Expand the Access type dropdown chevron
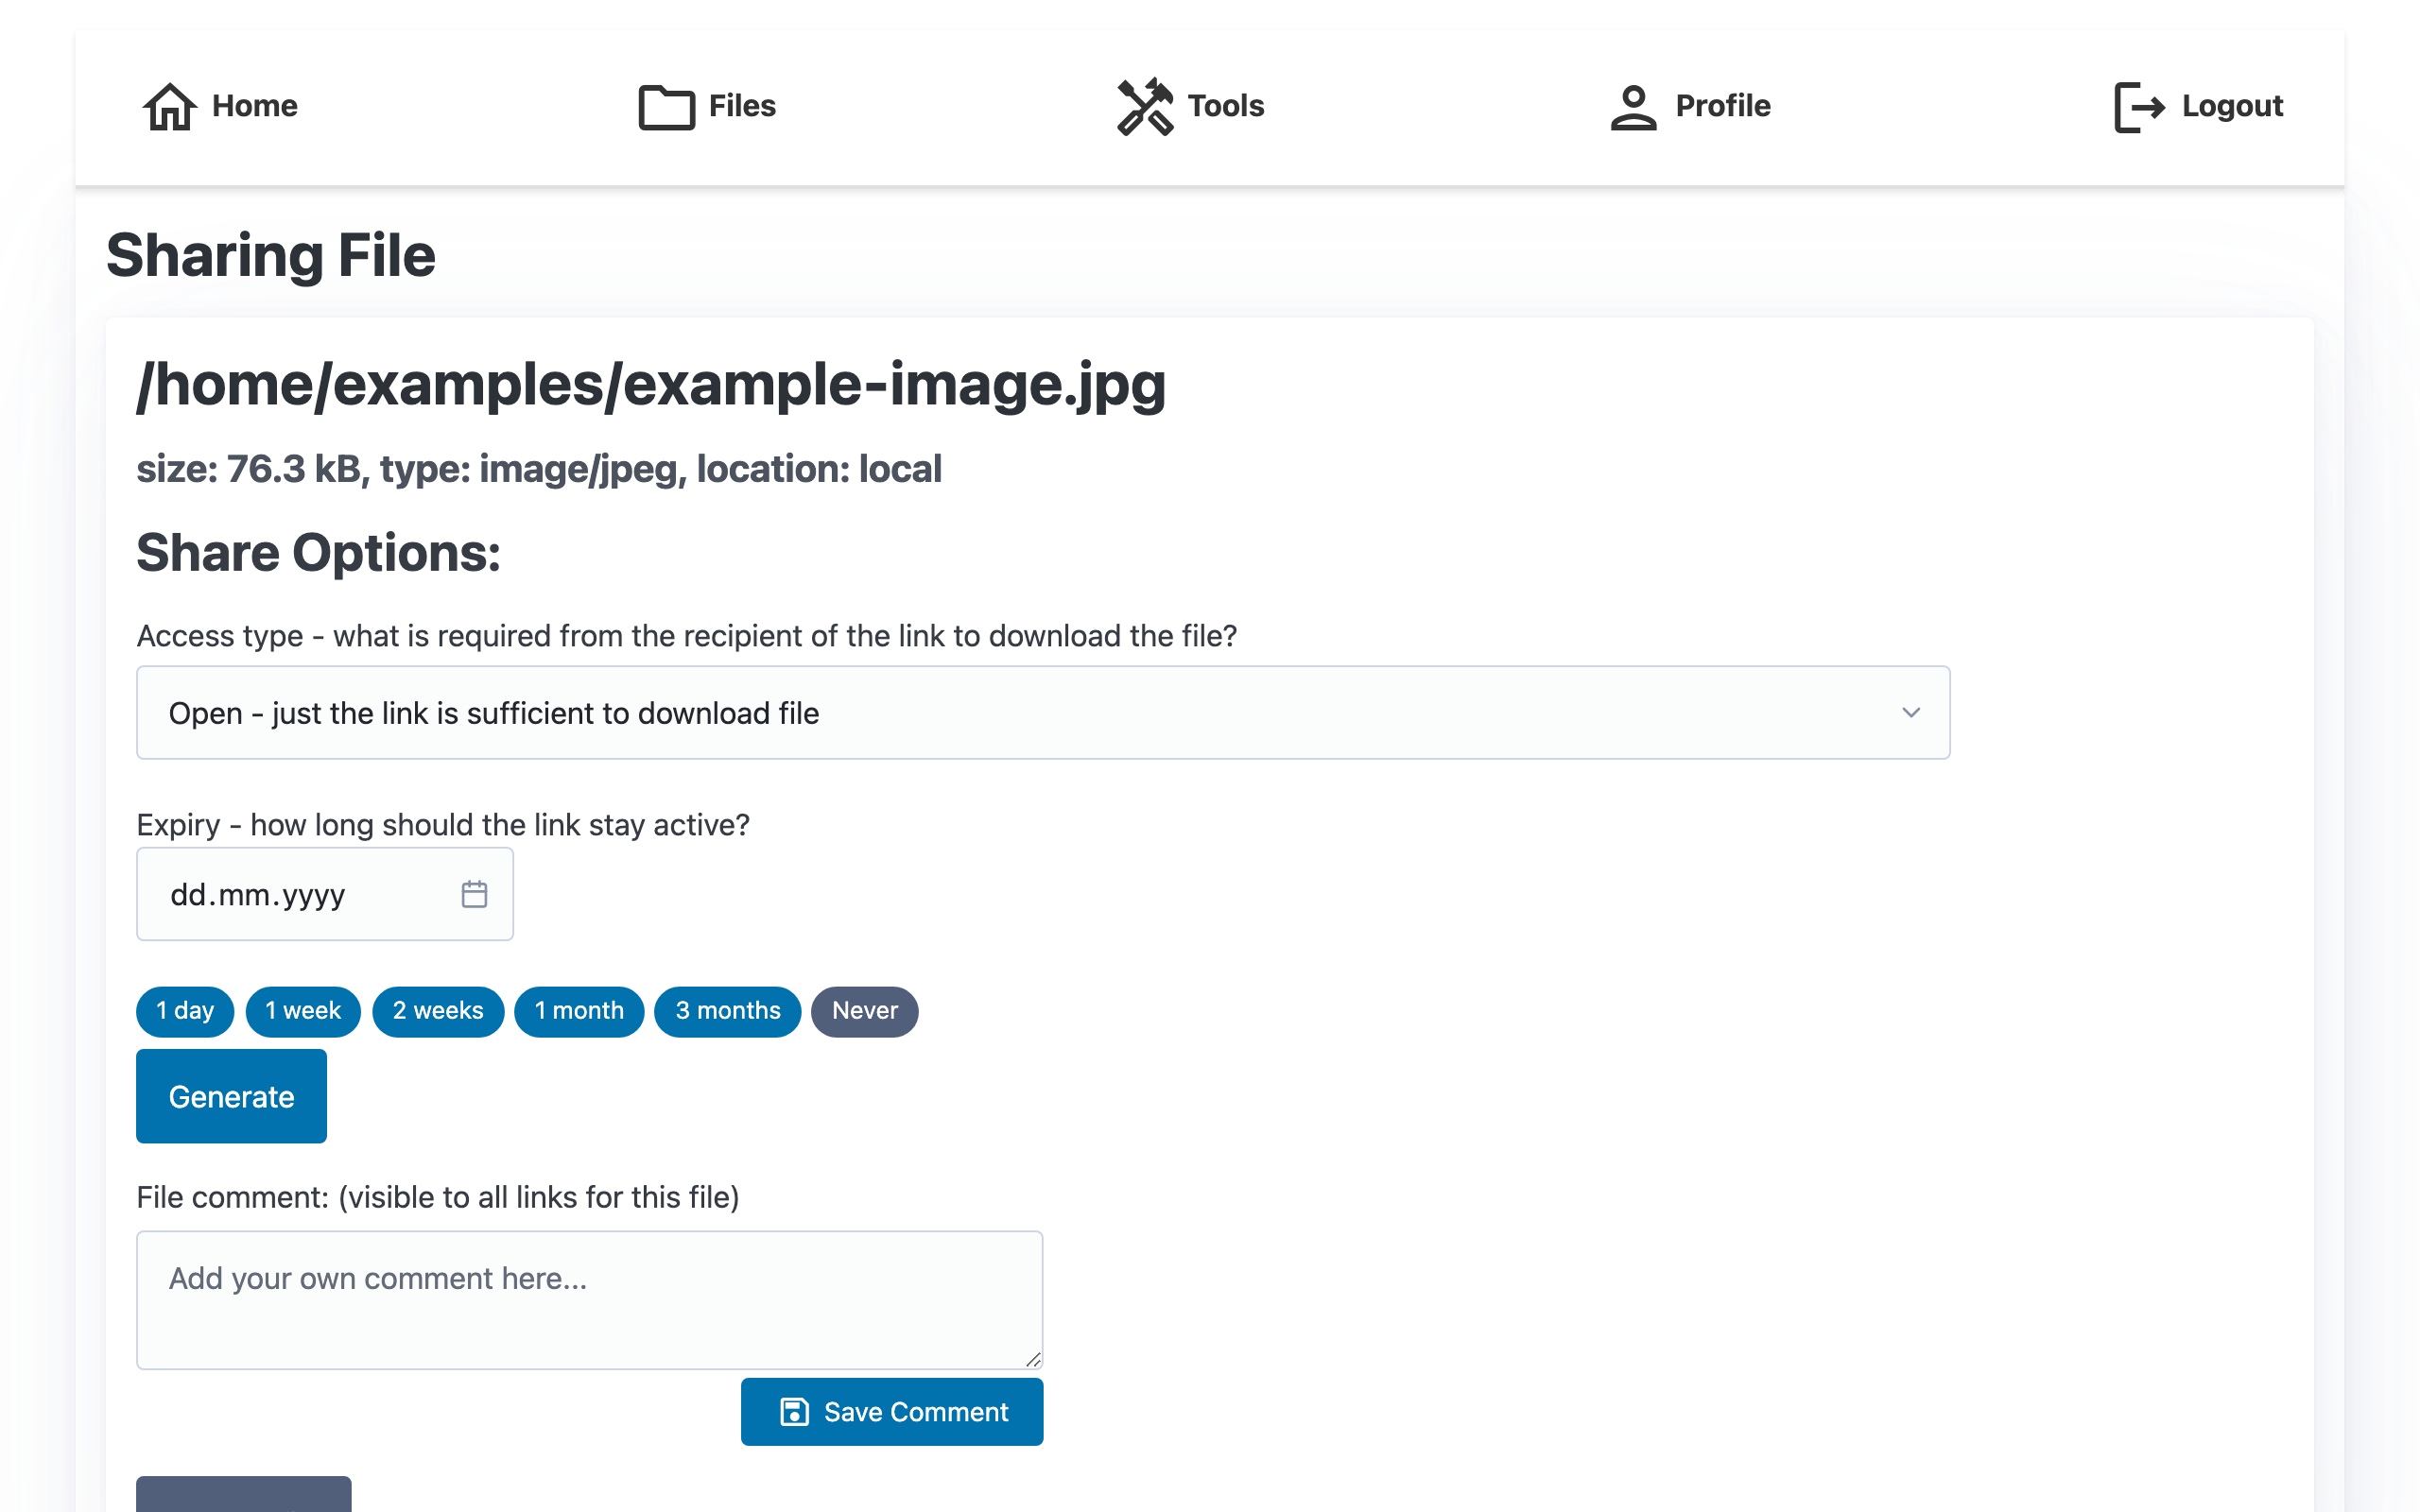The width and height of the screenshot is (2420, 1512). point(1910,713)
